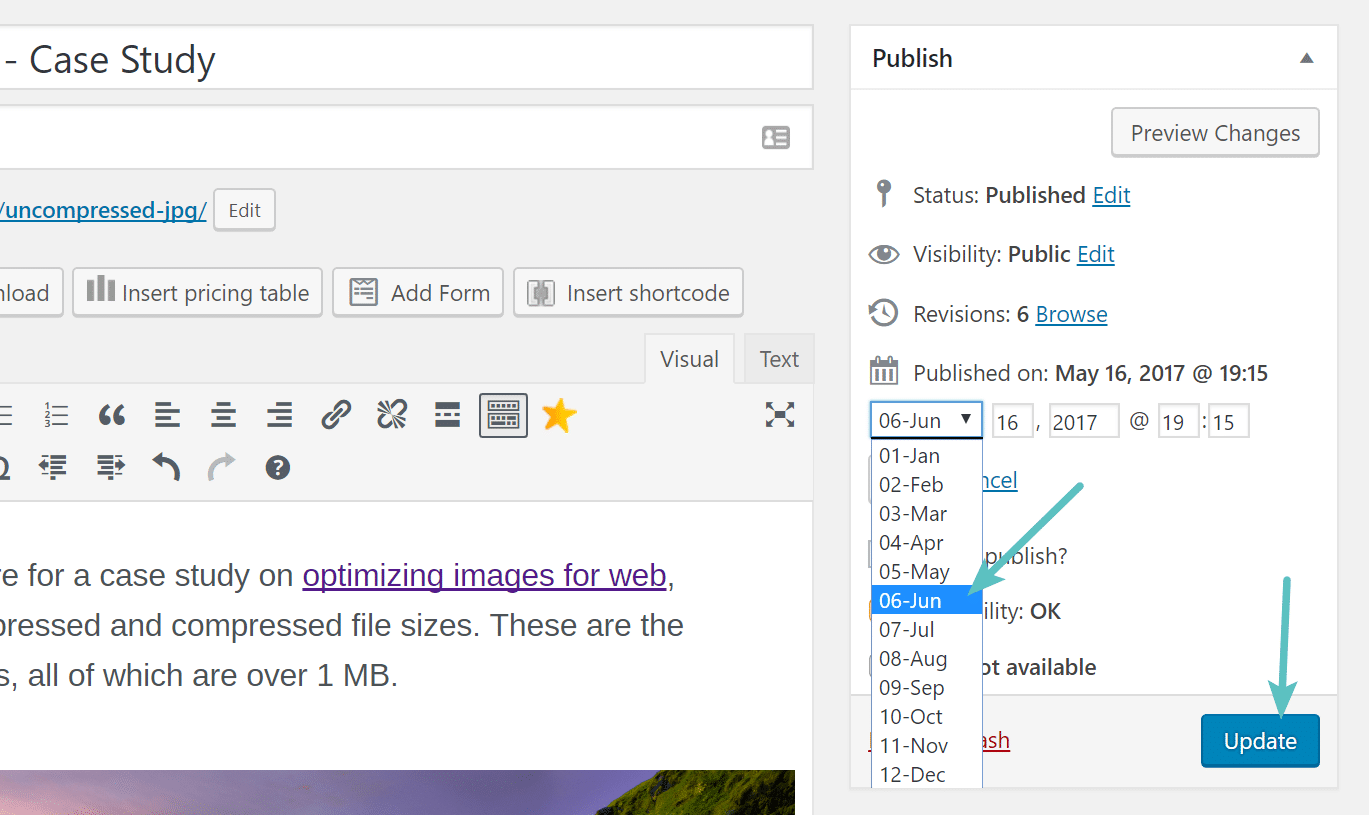This screenshot has width=1369, height=815.
Task: Select the ordered list tool
Action: click(55, 414)
